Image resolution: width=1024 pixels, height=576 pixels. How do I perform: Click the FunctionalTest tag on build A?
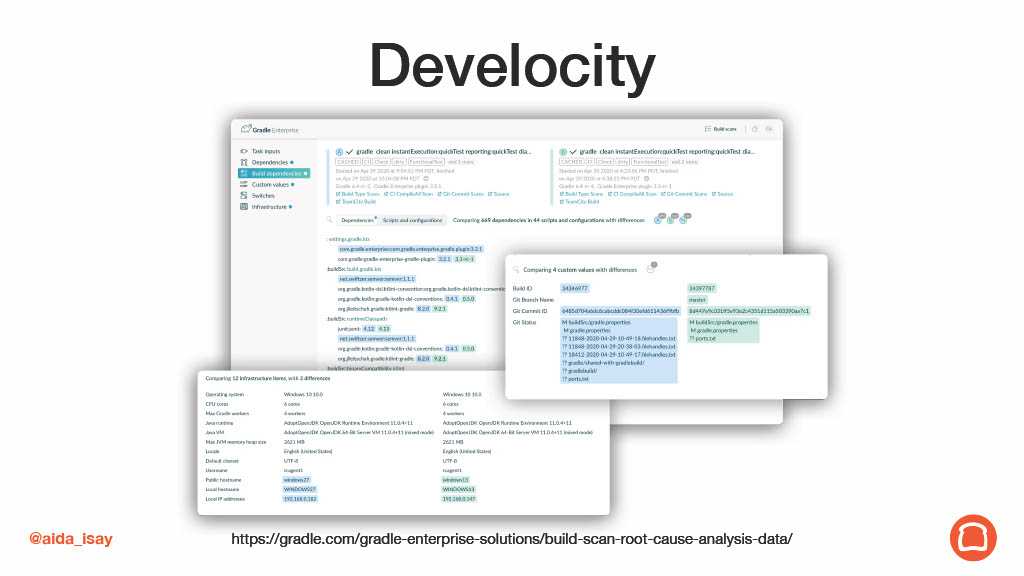(426, 161)
